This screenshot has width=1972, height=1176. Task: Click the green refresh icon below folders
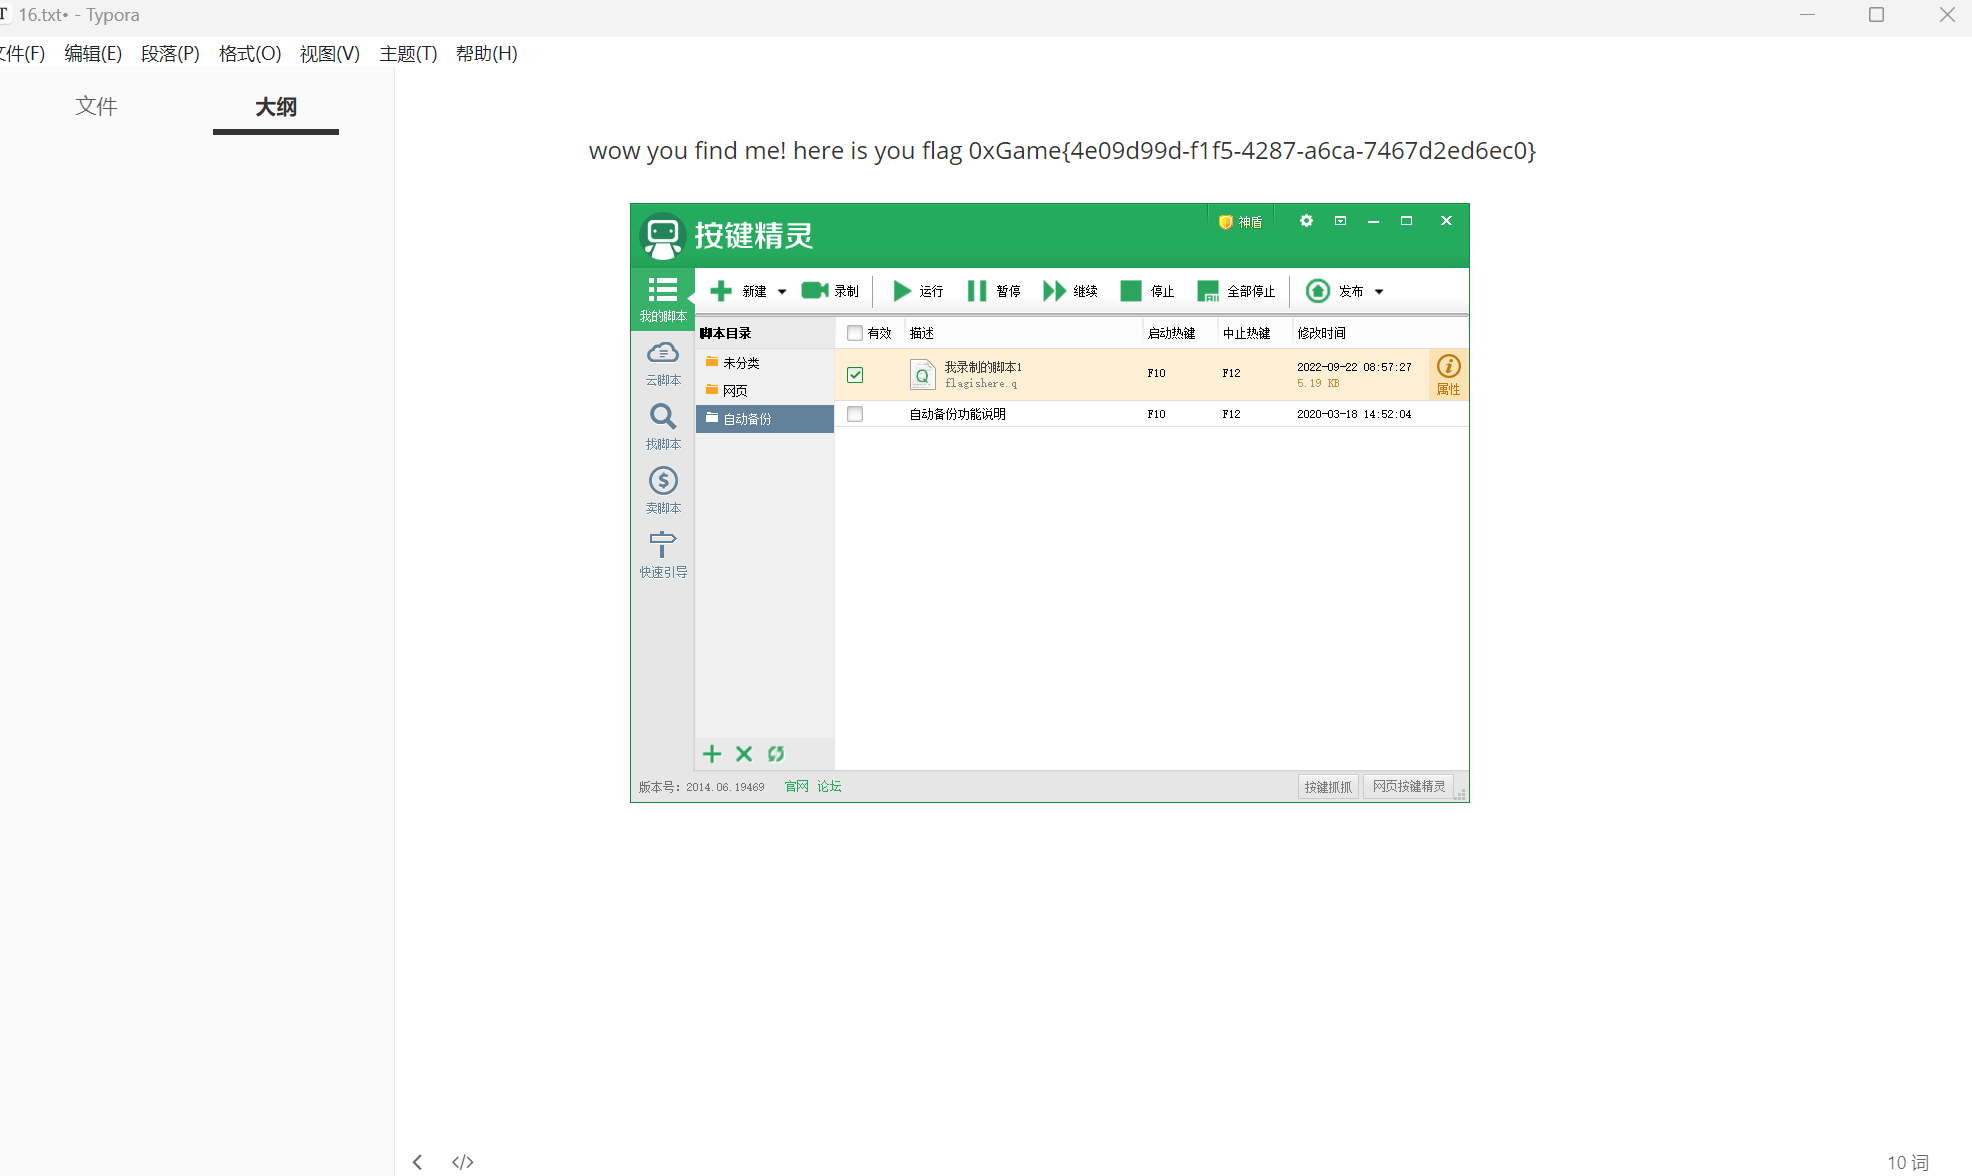point(776,754)
